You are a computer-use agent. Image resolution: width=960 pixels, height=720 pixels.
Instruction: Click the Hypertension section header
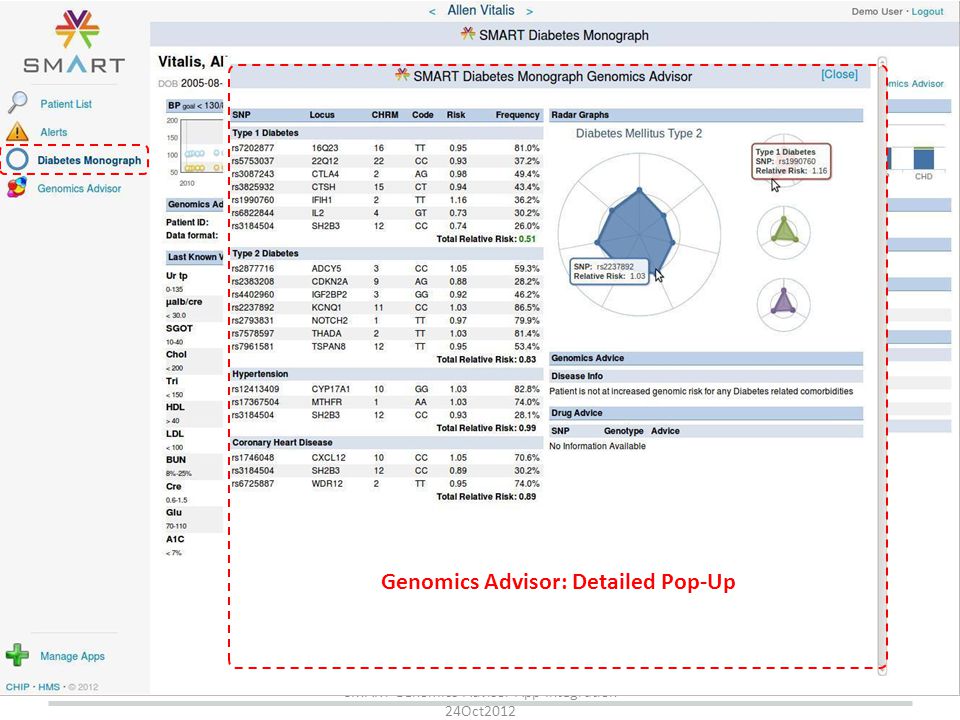click(386, 374)
